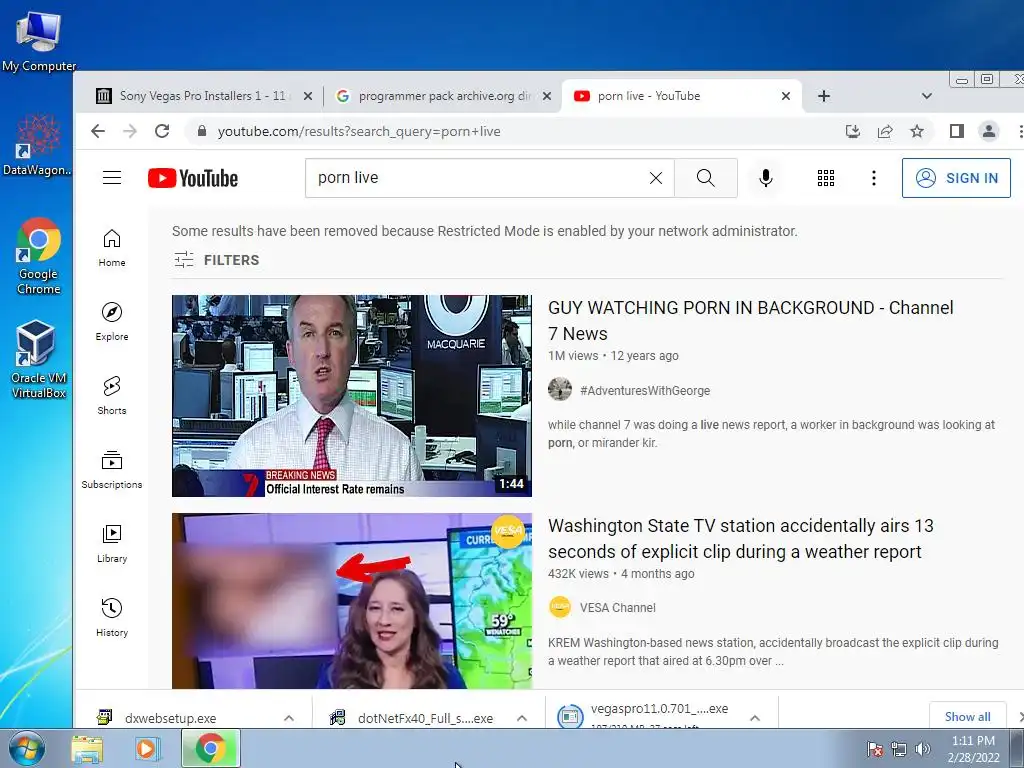
Task: Open the VESA Channel avatar icon
Action: (x=560, y=607)
